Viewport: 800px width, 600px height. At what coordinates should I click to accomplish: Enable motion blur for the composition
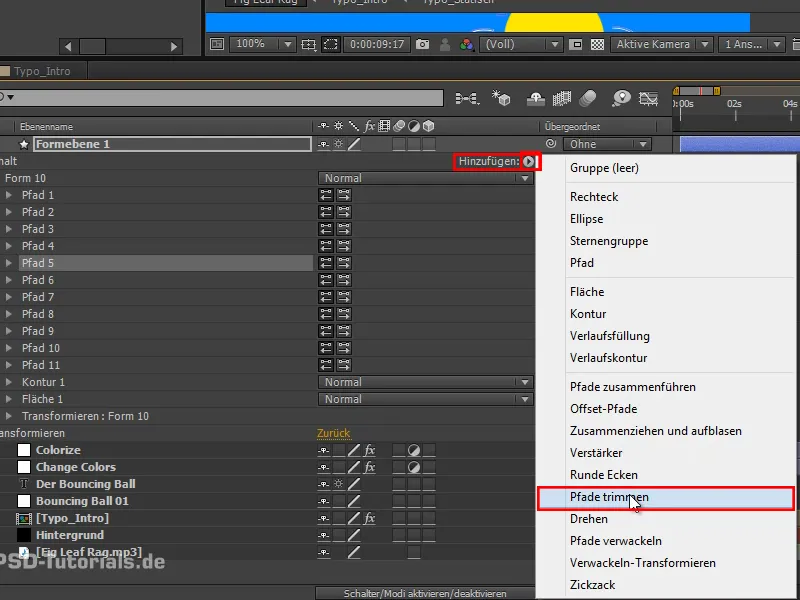[x=588, y=98]
